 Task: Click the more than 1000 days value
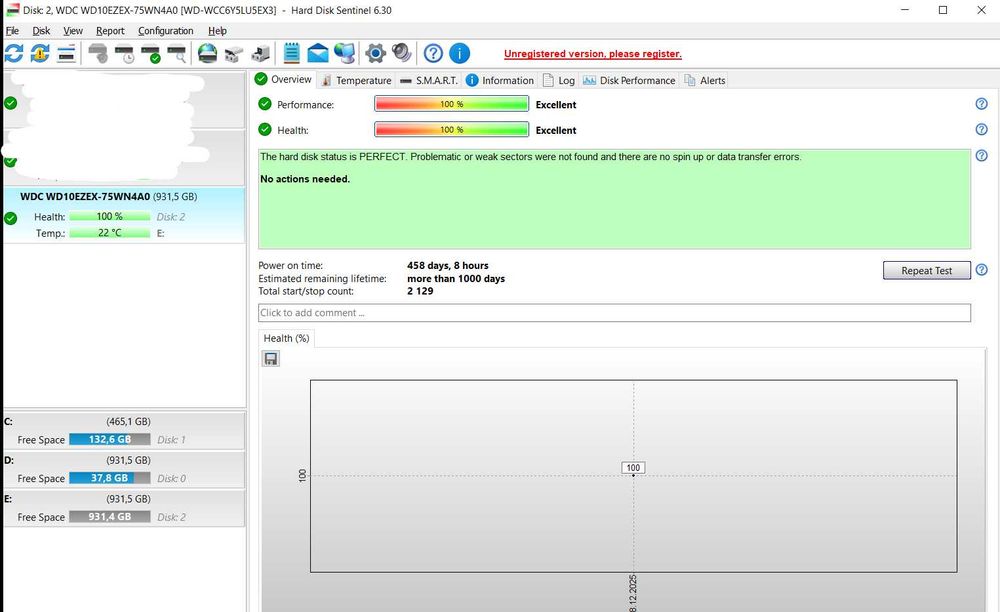(456, 279)
